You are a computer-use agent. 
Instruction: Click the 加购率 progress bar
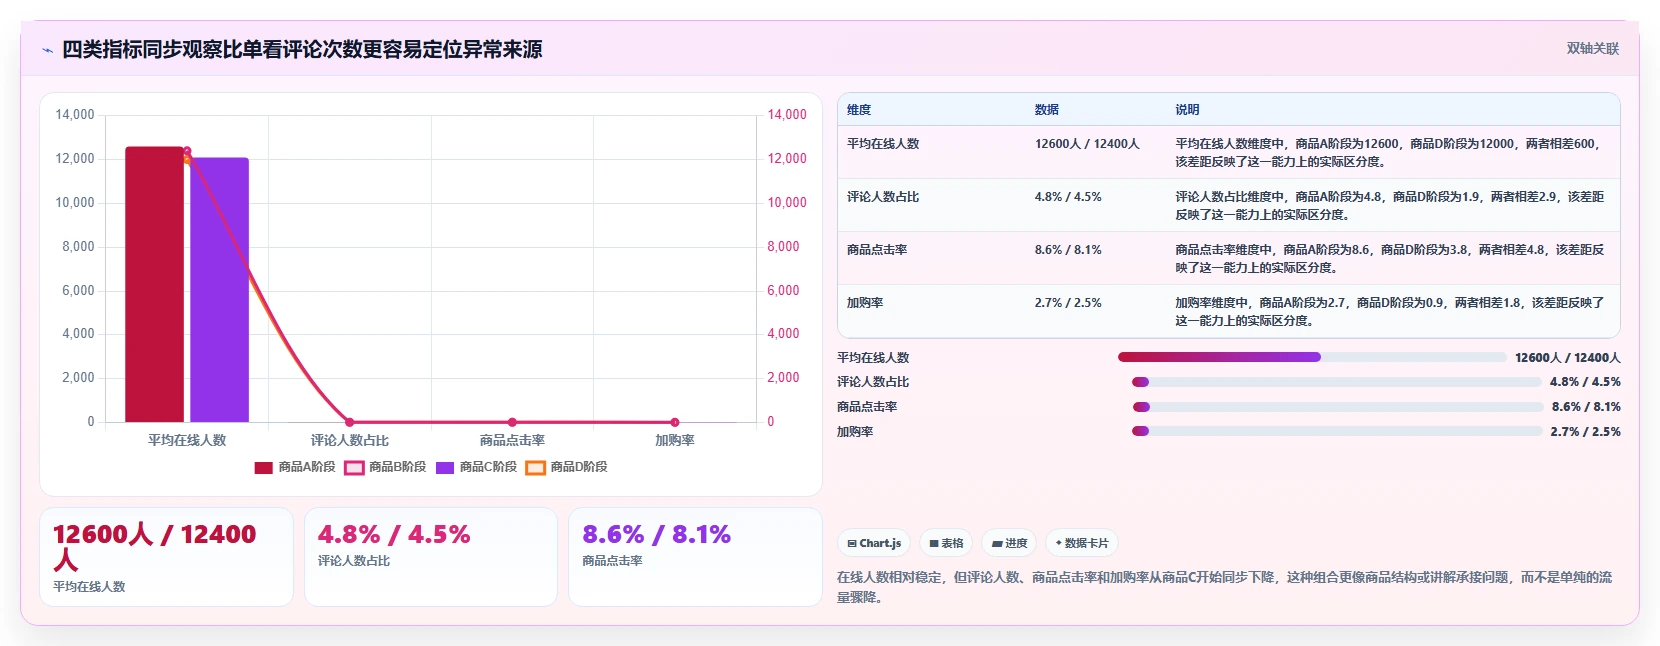click(x=1336, y=431)
